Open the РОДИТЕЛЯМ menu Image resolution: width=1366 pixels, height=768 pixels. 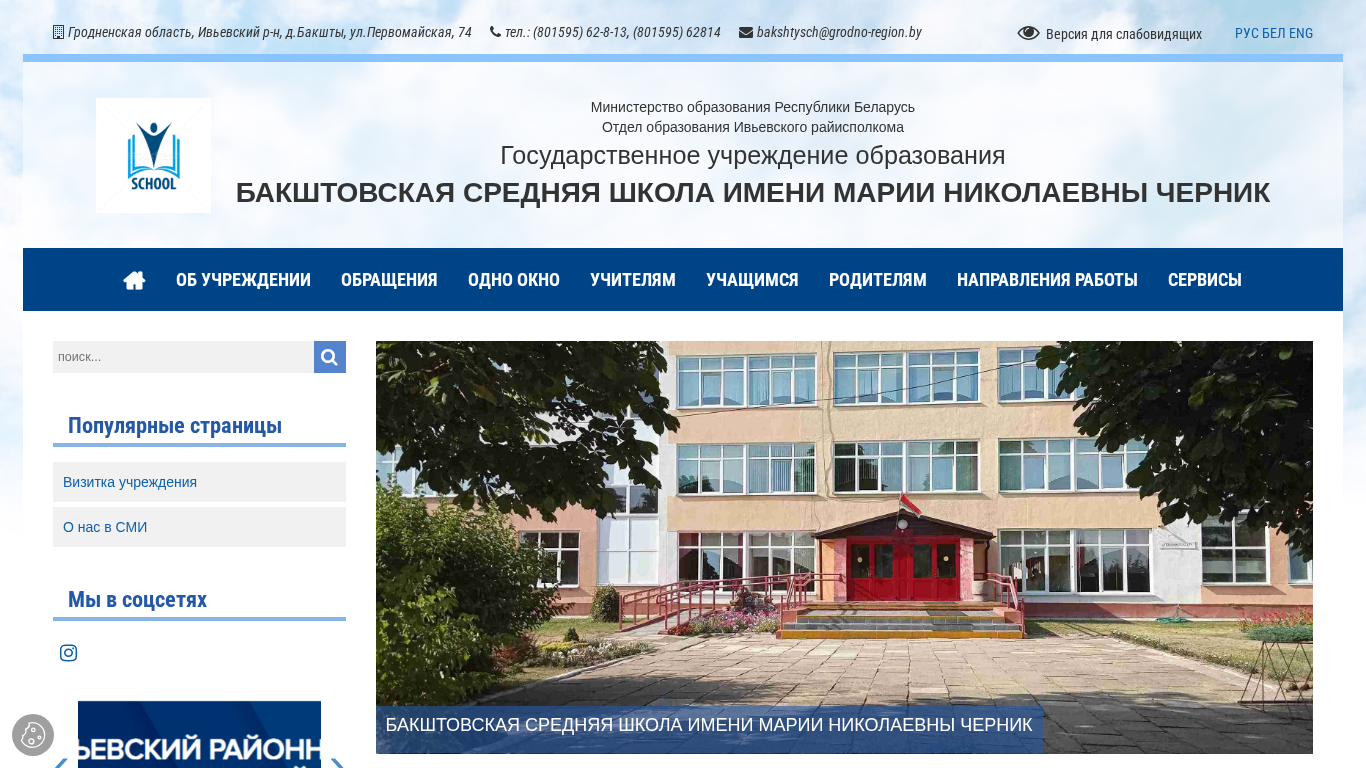(878, 280)
